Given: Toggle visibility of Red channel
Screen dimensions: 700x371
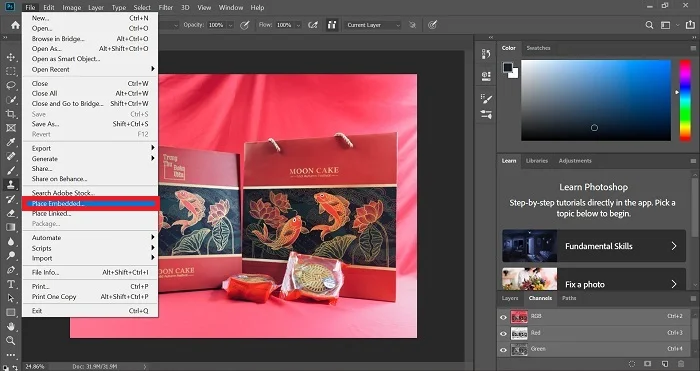Looking at the screenshot, I should [x=503, y=334].
